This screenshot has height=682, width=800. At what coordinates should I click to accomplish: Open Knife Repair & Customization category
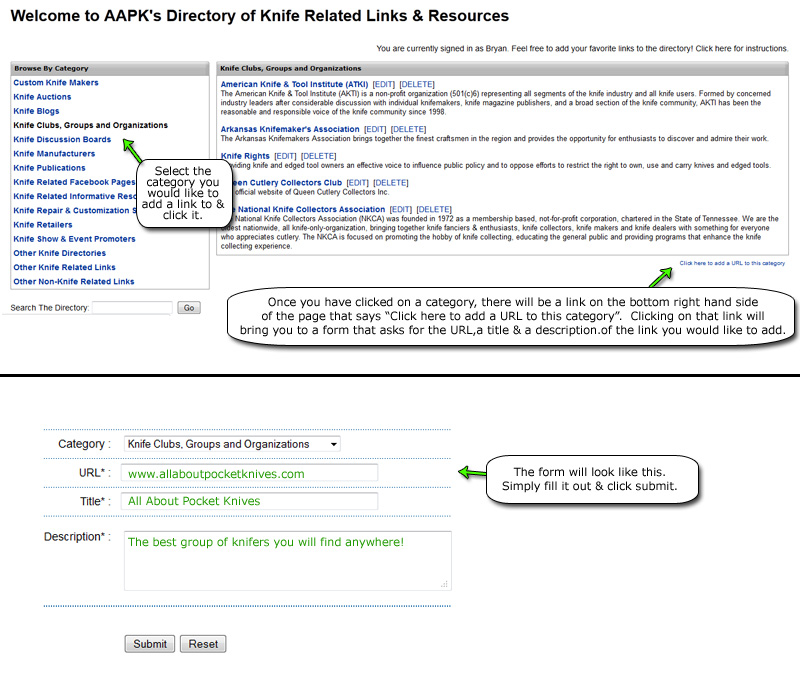(75, 211)
